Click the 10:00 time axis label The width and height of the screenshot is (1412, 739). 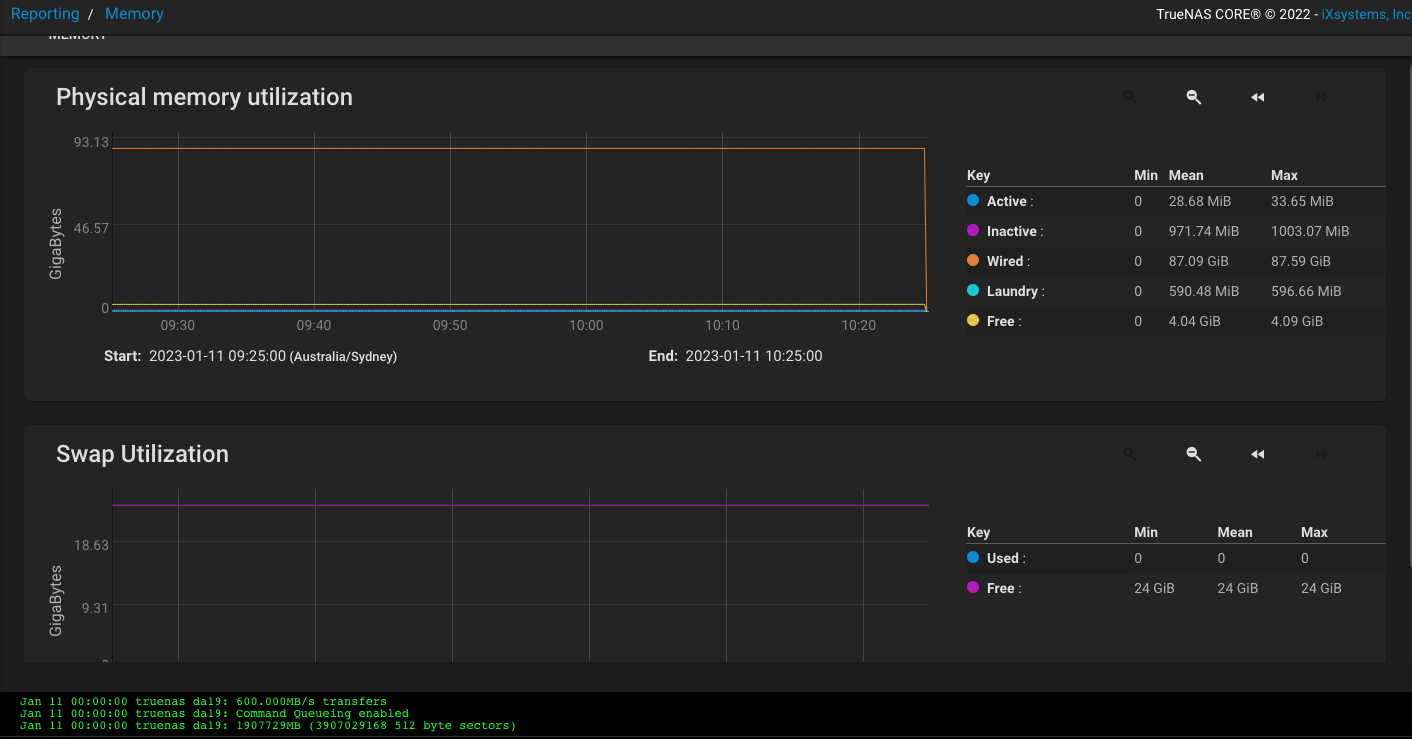(586, 326)
